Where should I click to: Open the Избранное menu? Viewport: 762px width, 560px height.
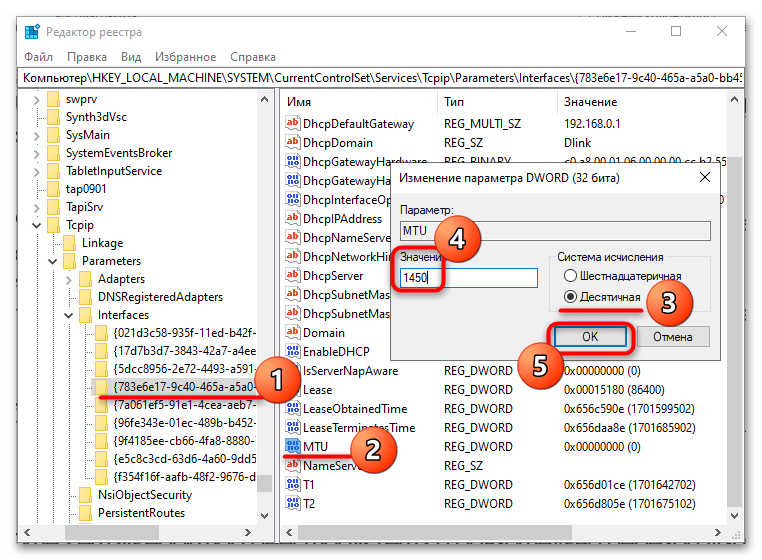tap(186, 57)
